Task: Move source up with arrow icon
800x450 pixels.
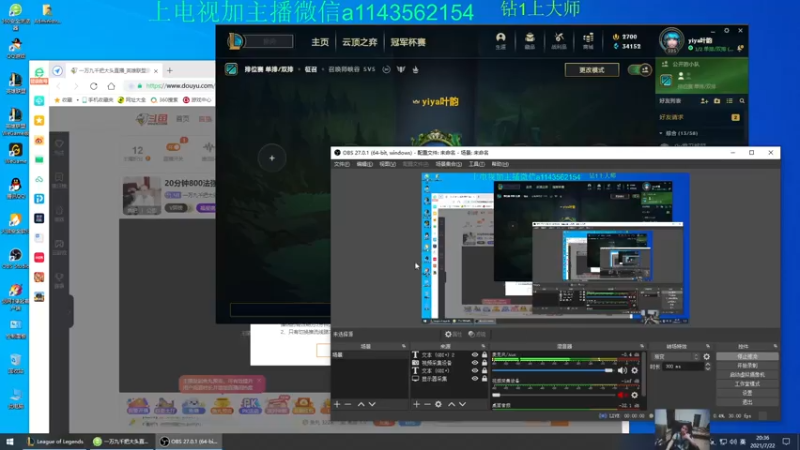Action: [452, 404]
